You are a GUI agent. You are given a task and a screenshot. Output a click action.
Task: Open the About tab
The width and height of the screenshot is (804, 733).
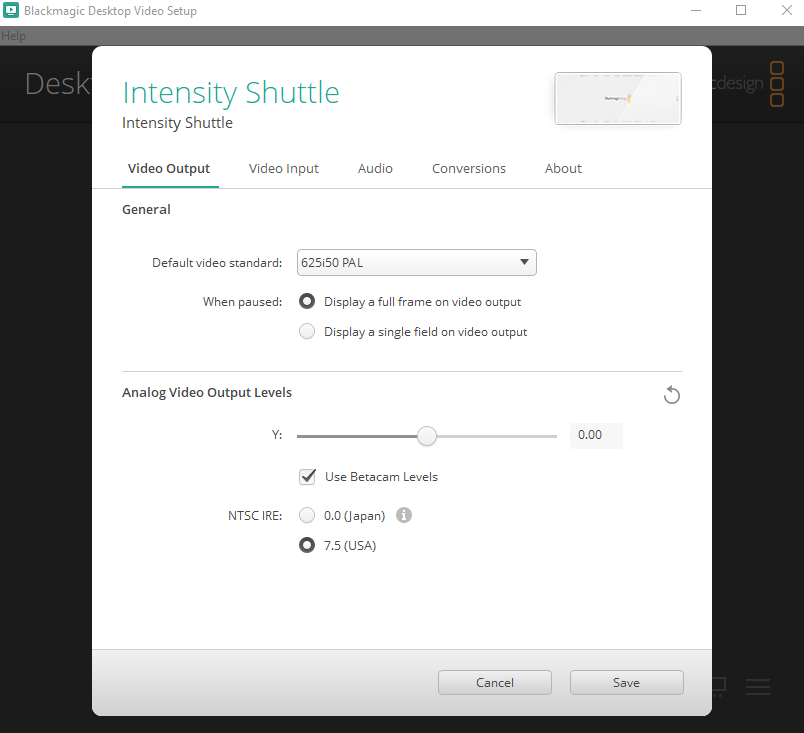point(563,169)
